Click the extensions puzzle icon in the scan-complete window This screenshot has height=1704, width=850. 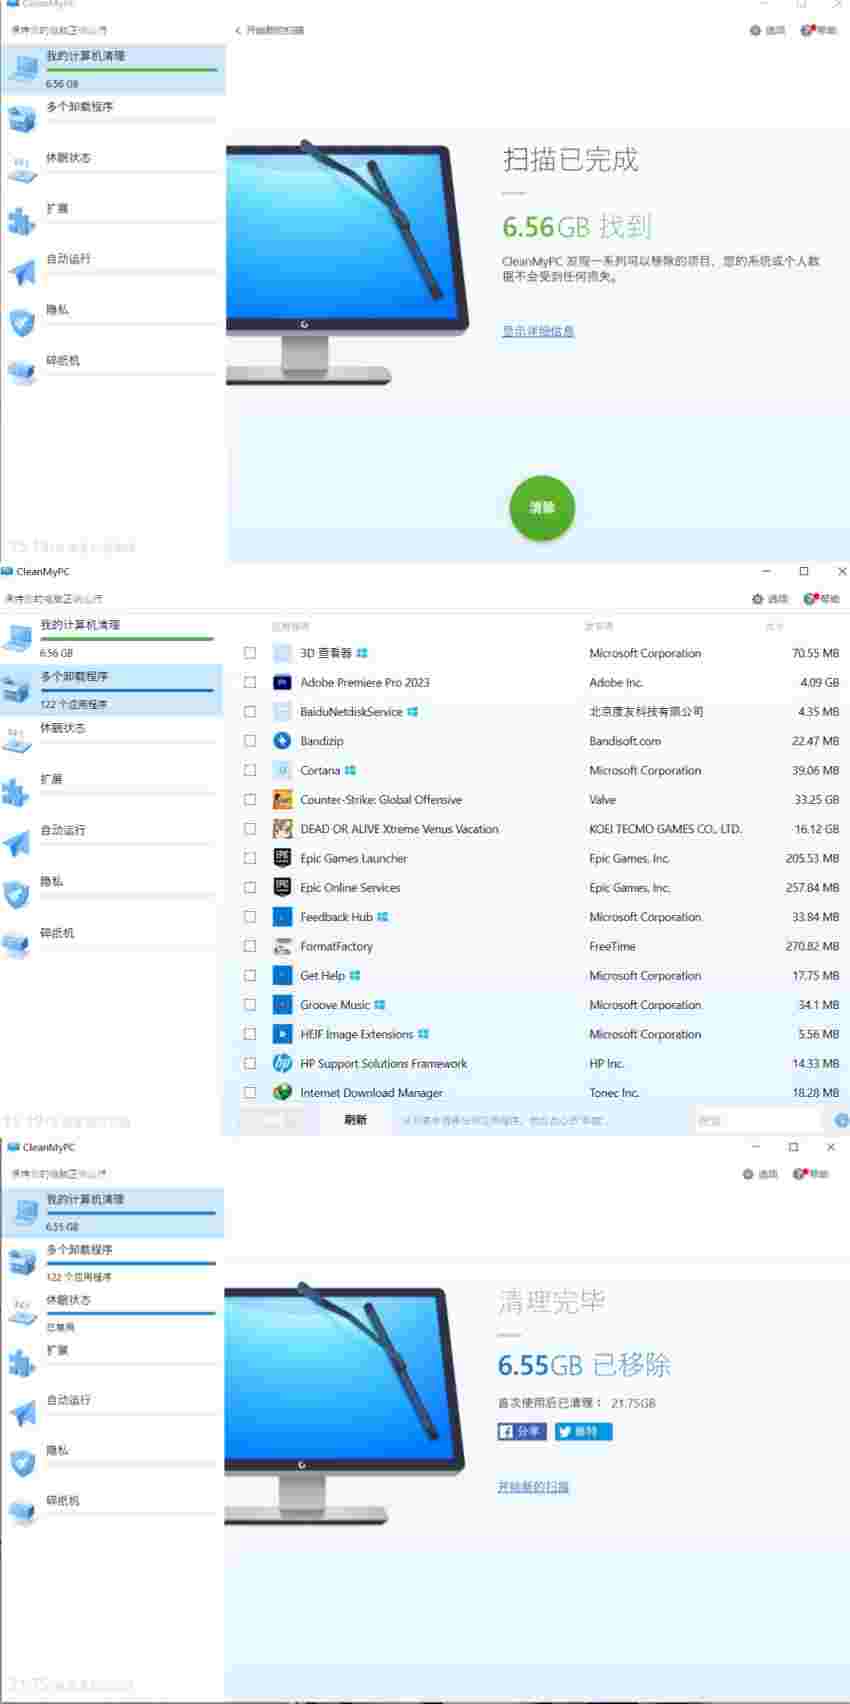(x=22, y=220)
